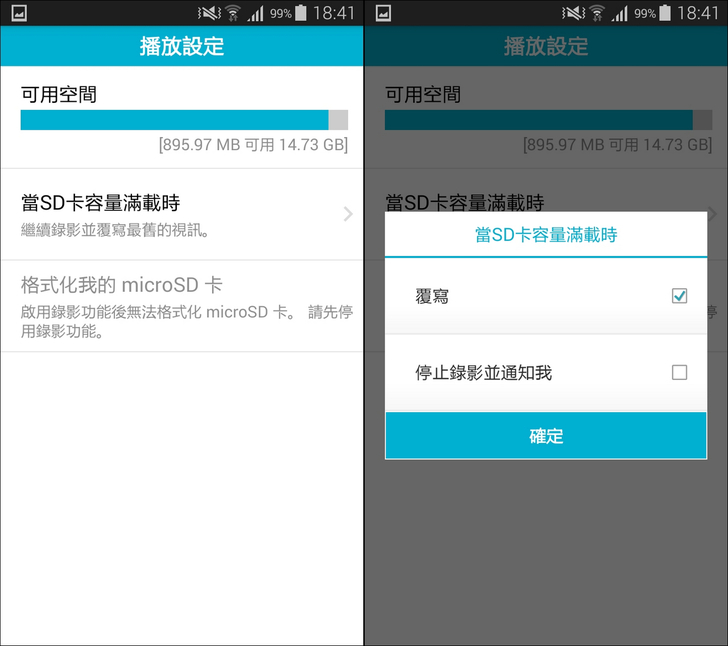This screenshot has width=728, height=646.
Task: Tap the dialog title 當SD卡容量滿載時
Action: [x=546, y=235]
